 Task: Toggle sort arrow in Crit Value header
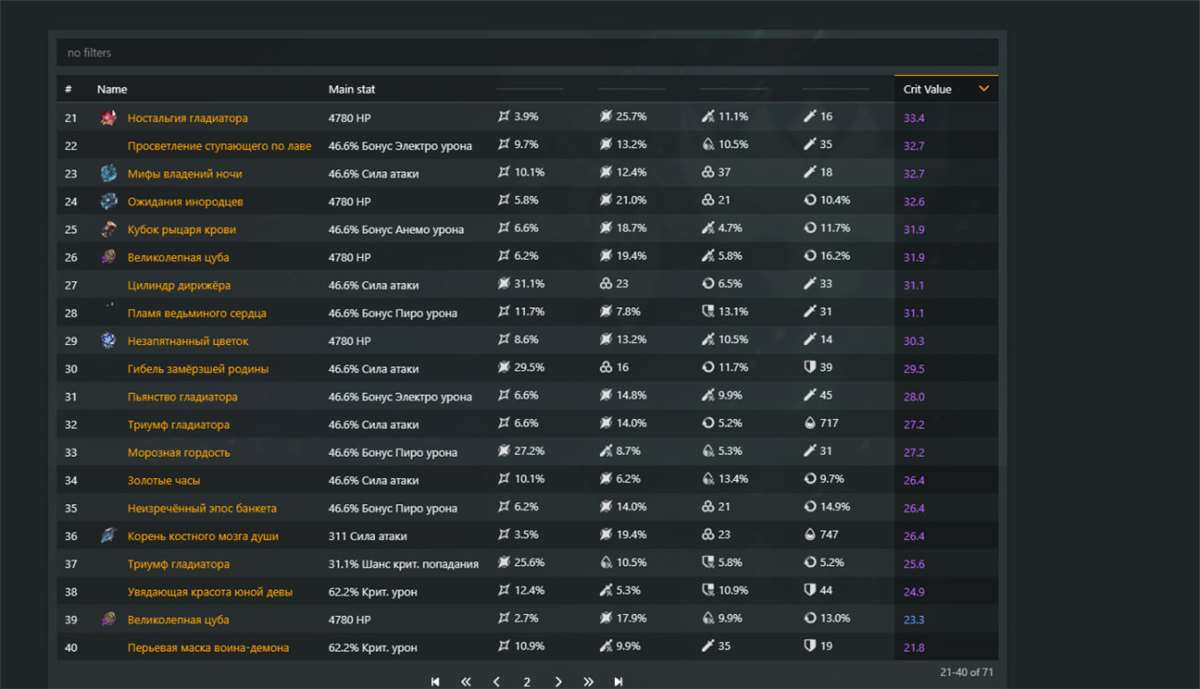tap(984, 89)
